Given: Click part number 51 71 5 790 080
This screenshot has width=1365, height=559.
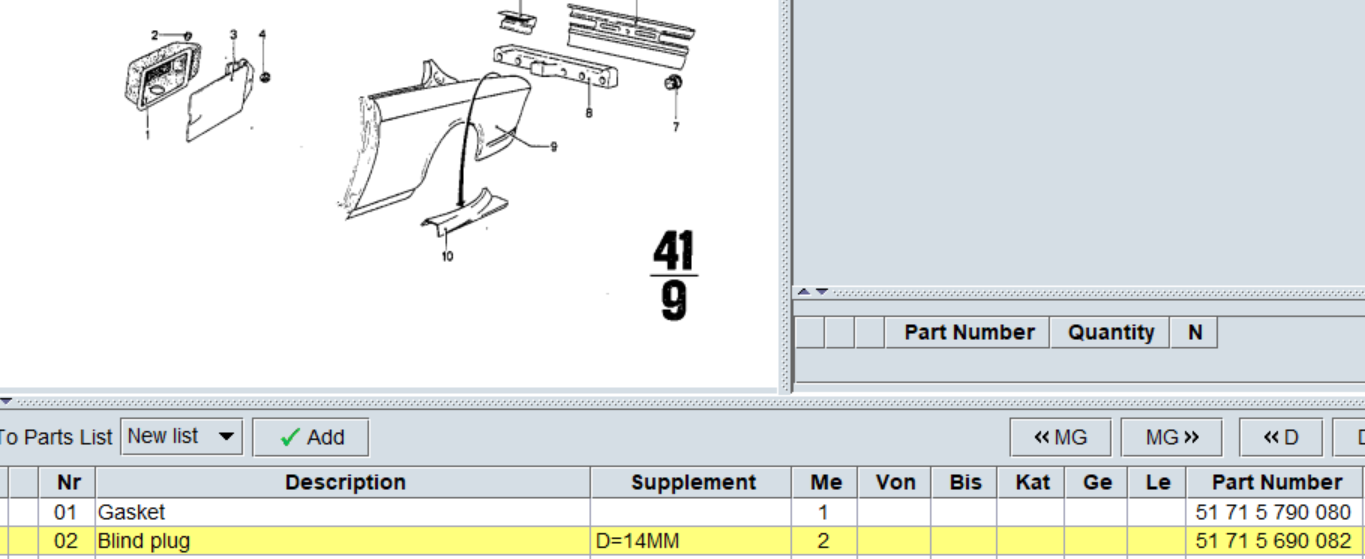Looking at the screenshot, I should [x=1273, y=513].
